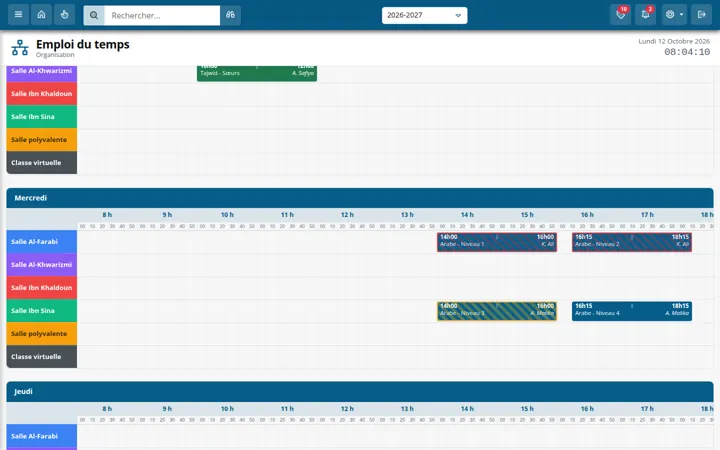Click Salle Ibn Khaldoun label above Mercredi section
Screen dimensions: 720x450
pos(42,94)
